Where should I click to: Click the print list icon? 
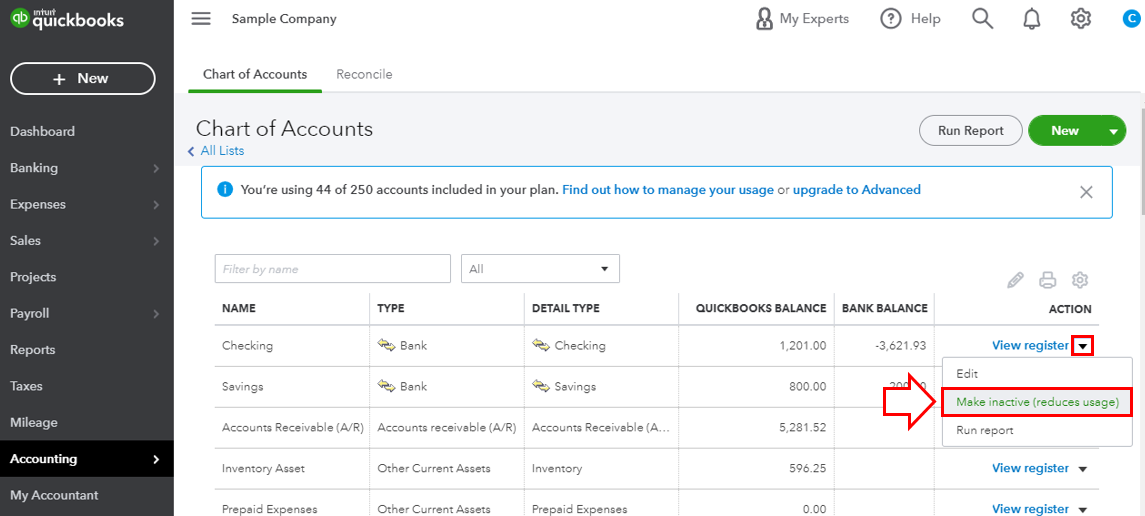click(1047, 280)
